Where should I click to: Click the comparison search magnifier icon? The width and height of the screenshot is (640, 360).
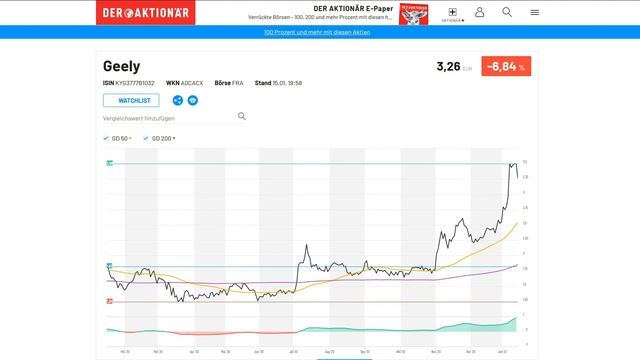coord(242,116)
